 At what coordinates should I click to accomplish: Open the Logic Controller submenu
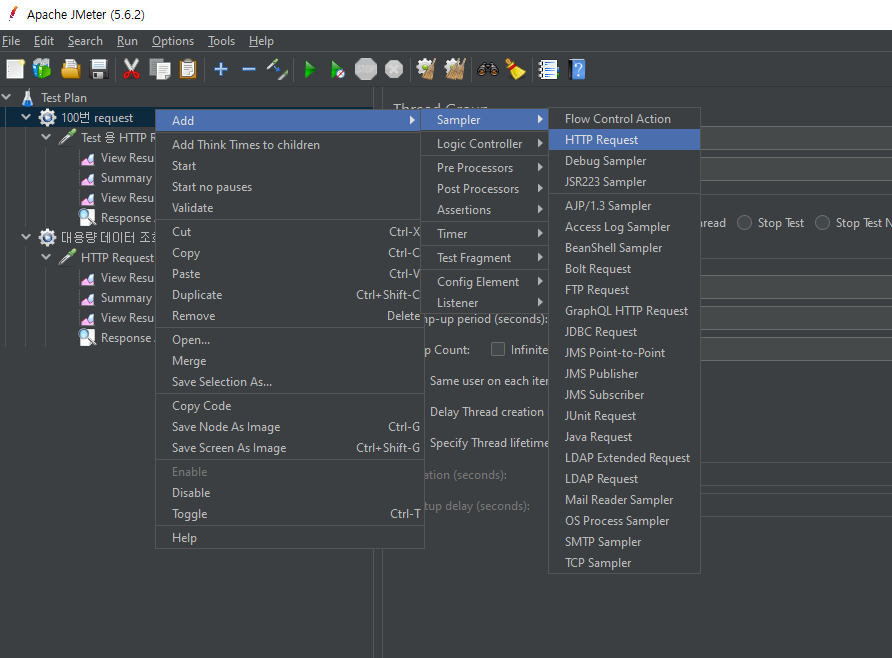484,144
